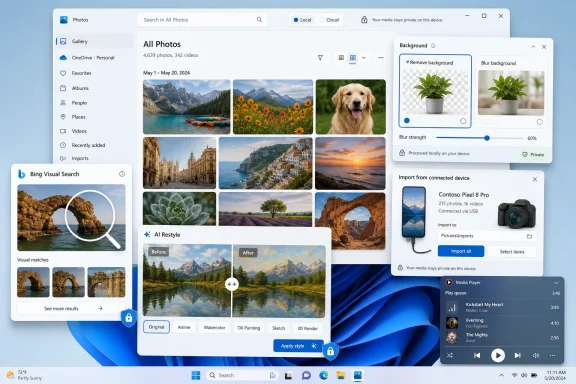Select the Blur background radio circle

[539, 122]
